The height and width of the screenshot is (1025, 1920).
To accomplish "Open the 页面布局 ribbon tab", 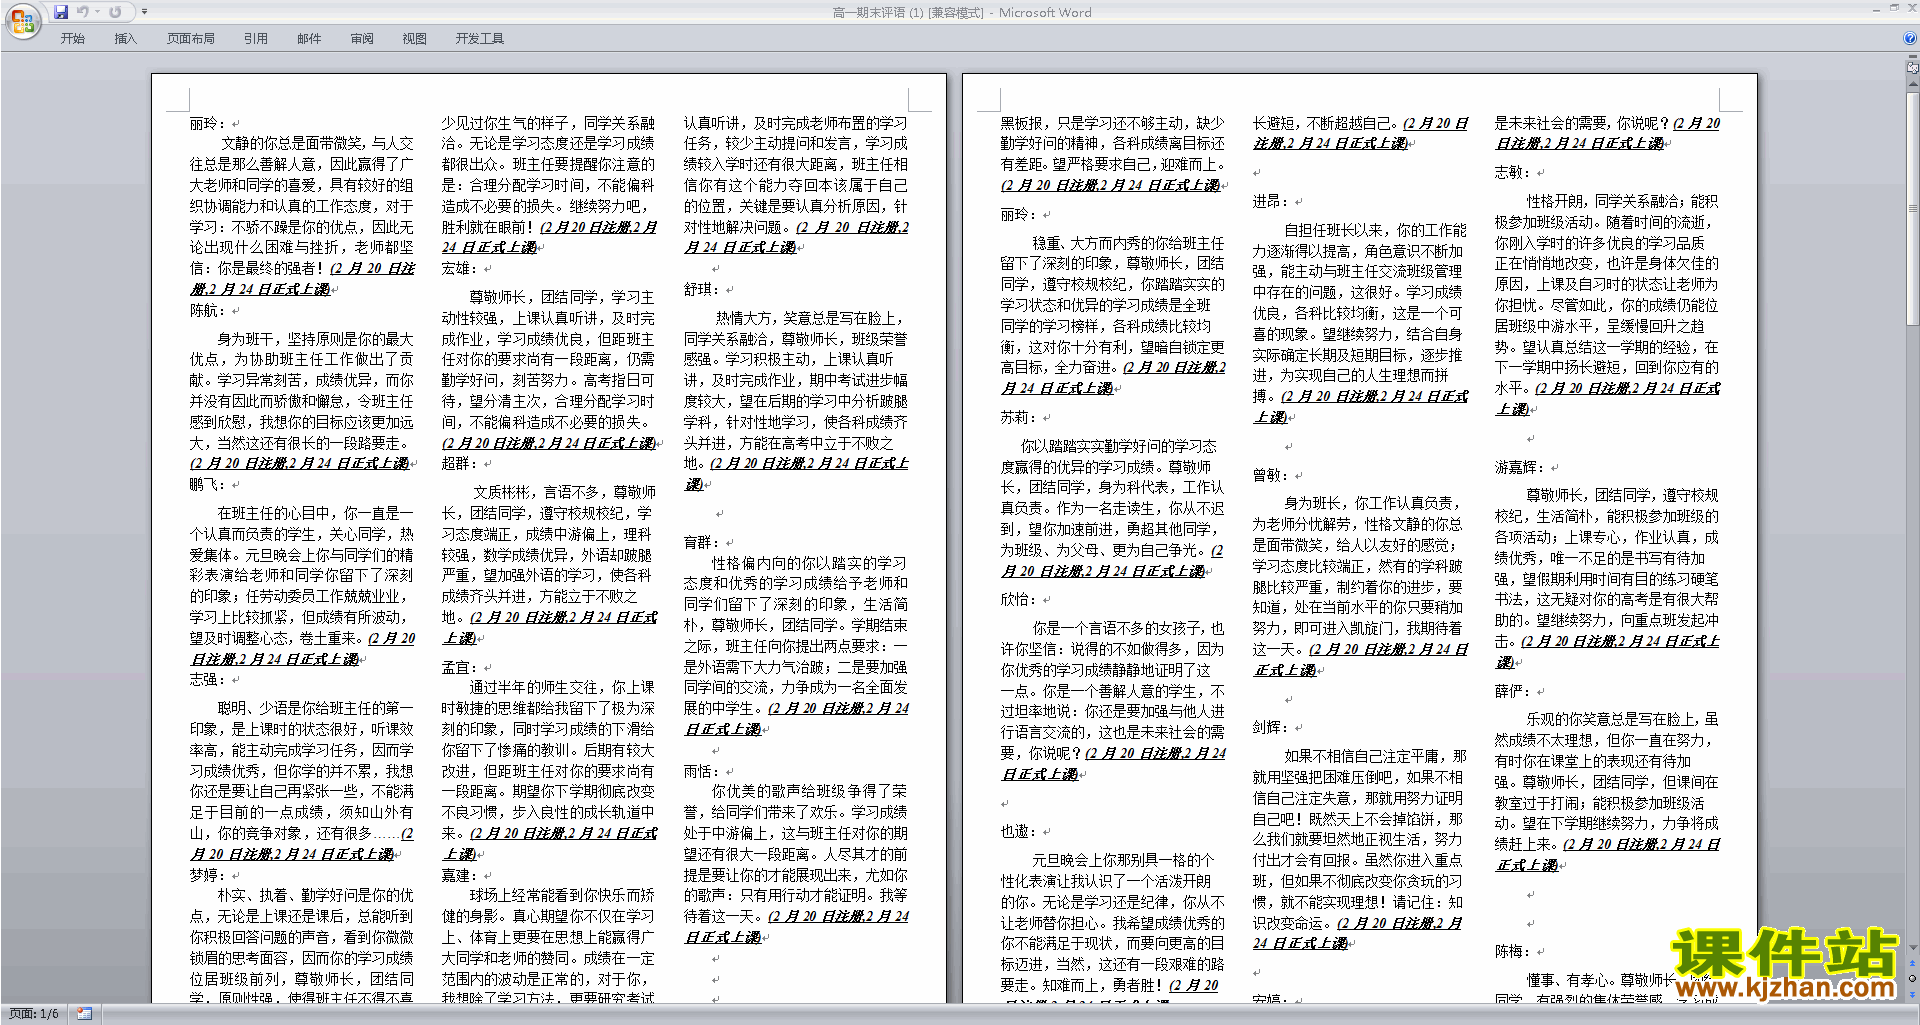I will [x=190, y=38].
